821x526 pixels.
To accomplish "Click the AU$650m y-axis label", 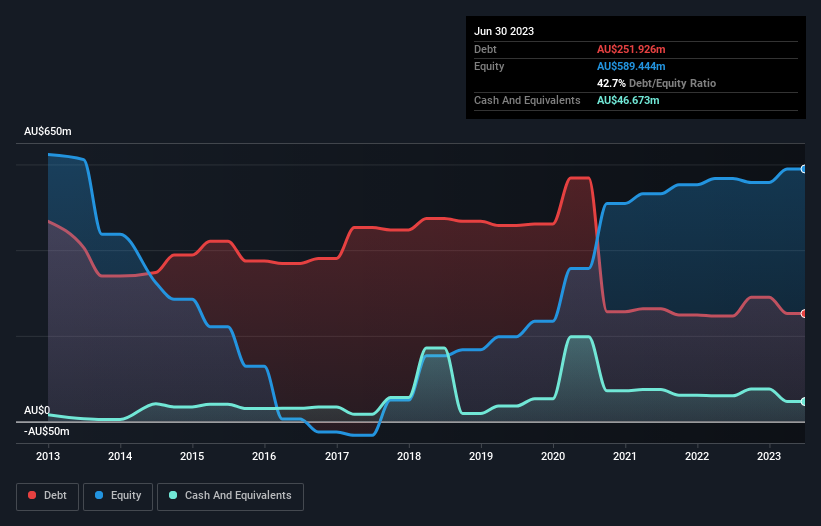I will click(48, 131).
